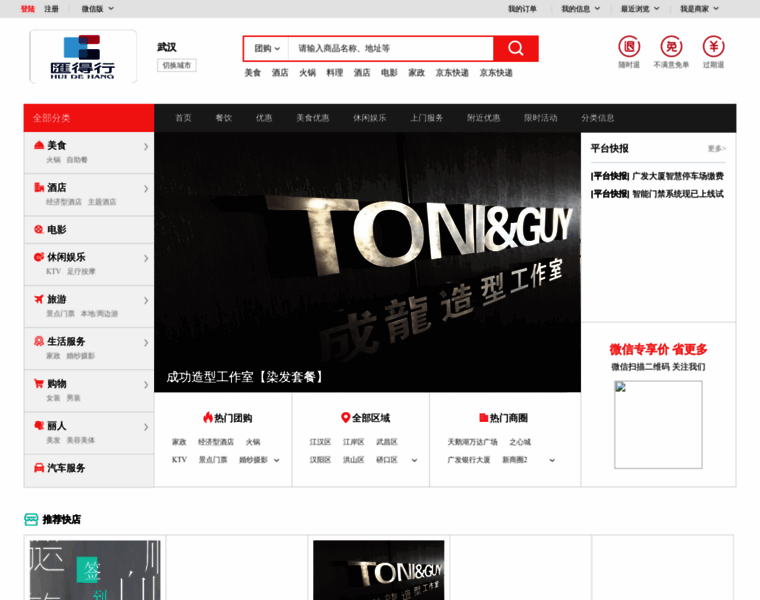Screen dimensions: 760x600
Task: Click the WeChat QR code image
Action: (x=658, y=425)
